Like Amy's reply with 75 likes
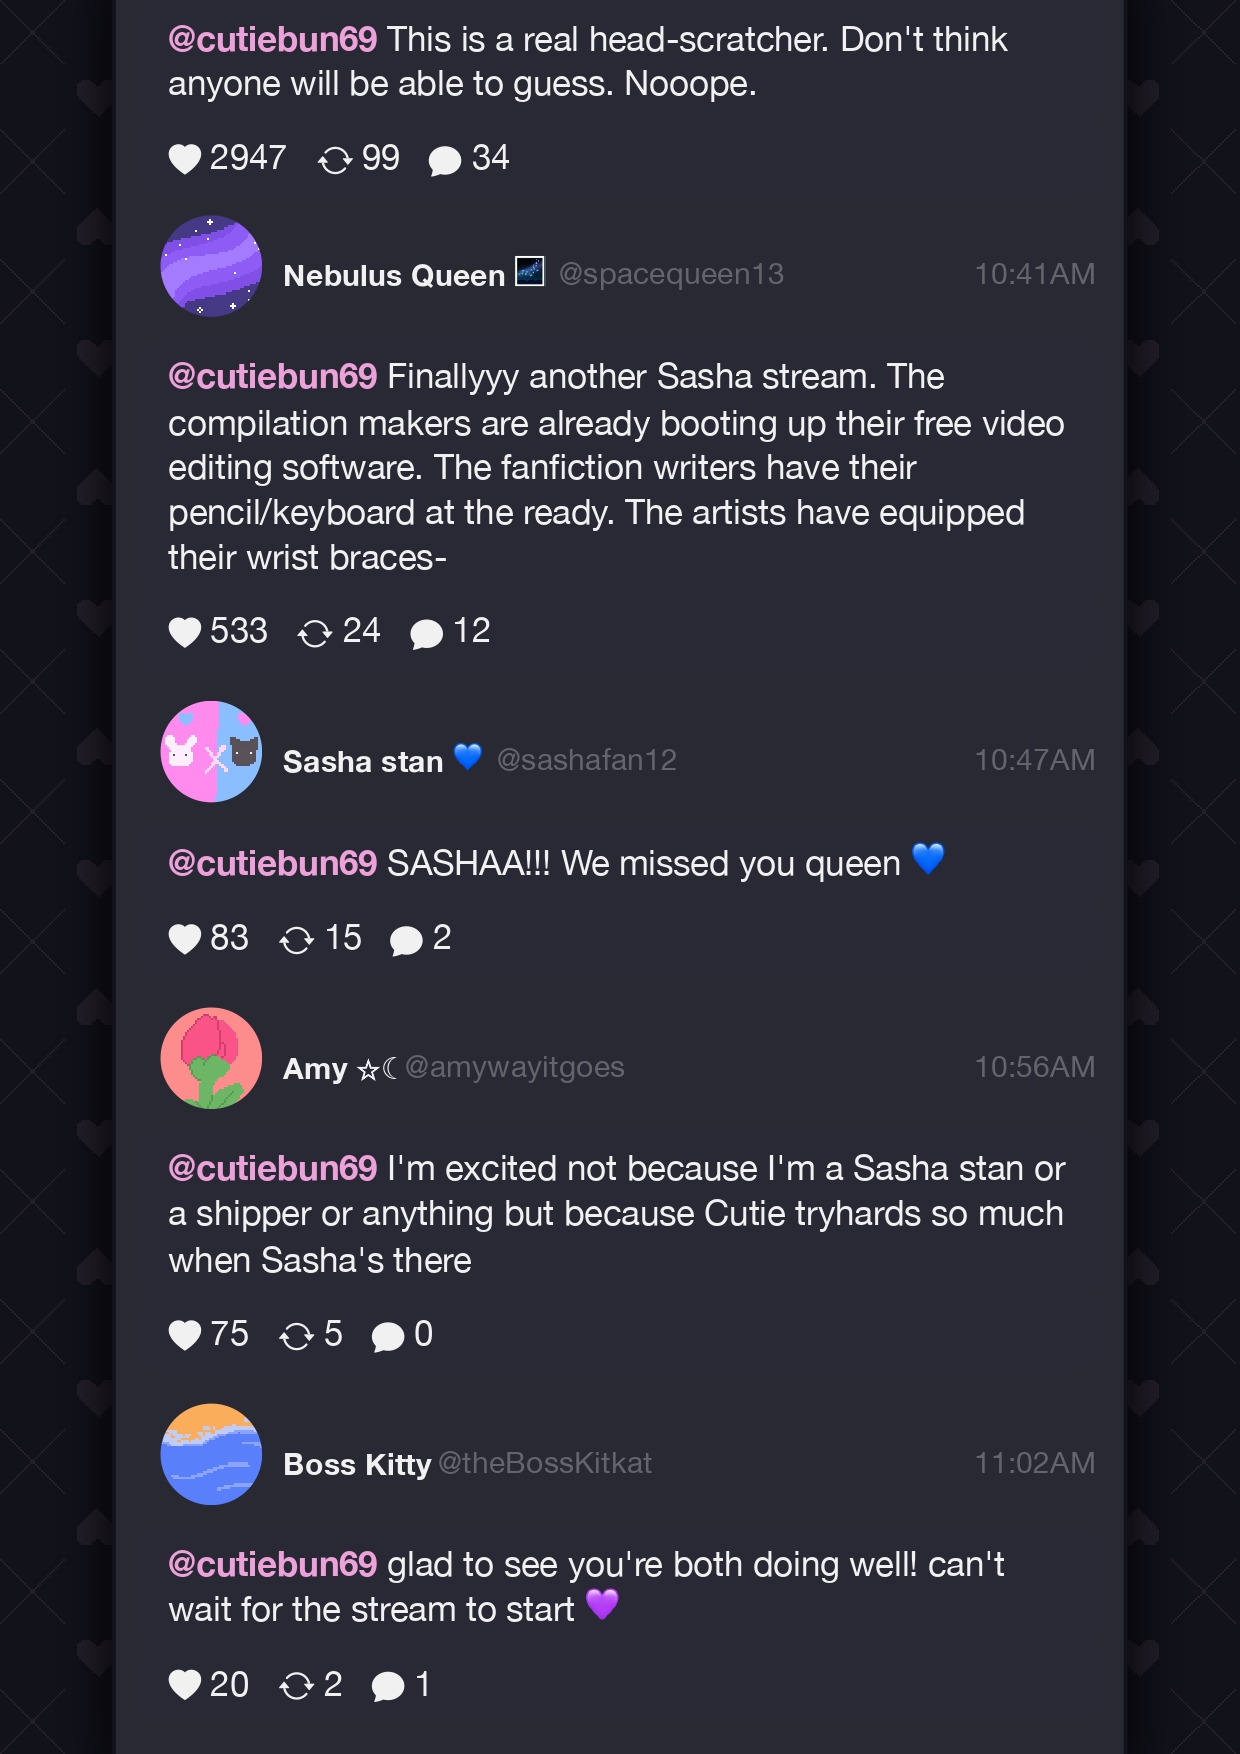The width and height of the screenshot is (1240, 1754). click(185, 1335)
